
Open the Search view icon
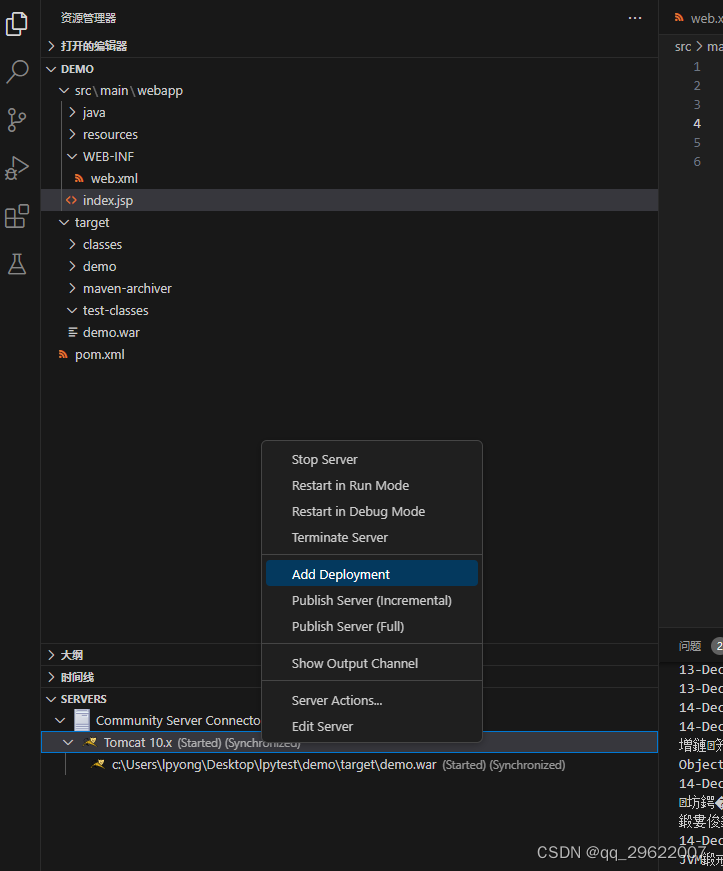coord(17,72)
